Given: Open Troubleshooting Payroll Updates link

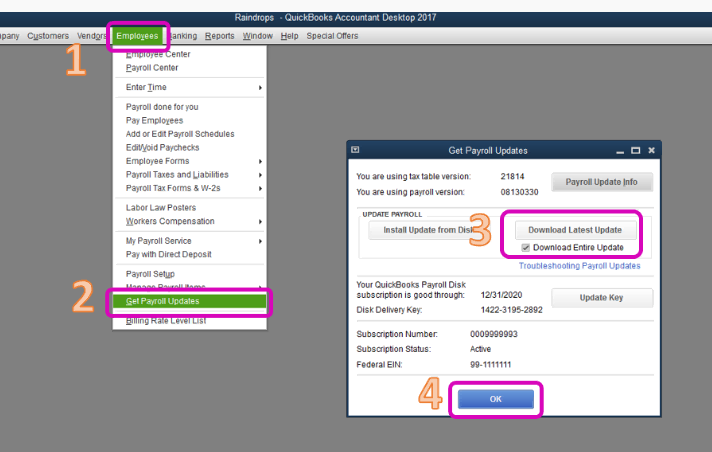Looking at the screenshot, I should 579,266.
